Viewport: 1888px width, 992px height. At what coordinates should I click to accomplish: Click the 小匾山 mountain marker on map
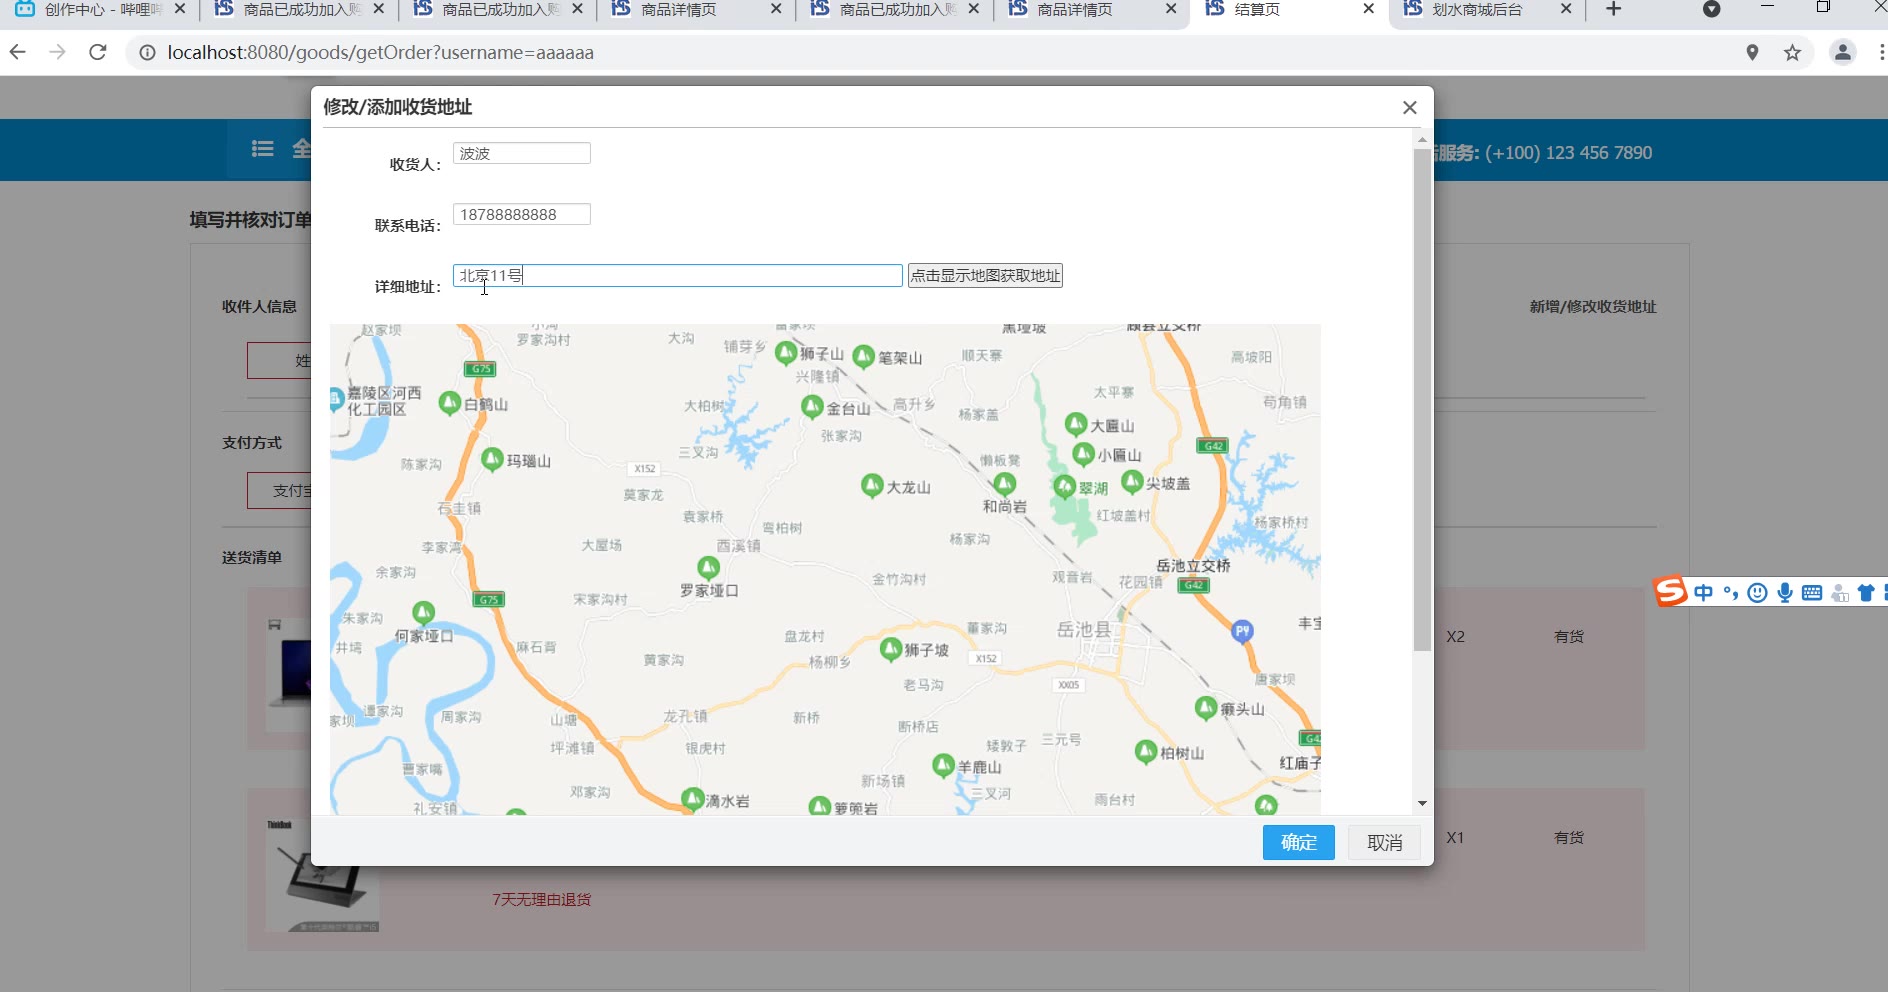click(x=1083, y=453)
